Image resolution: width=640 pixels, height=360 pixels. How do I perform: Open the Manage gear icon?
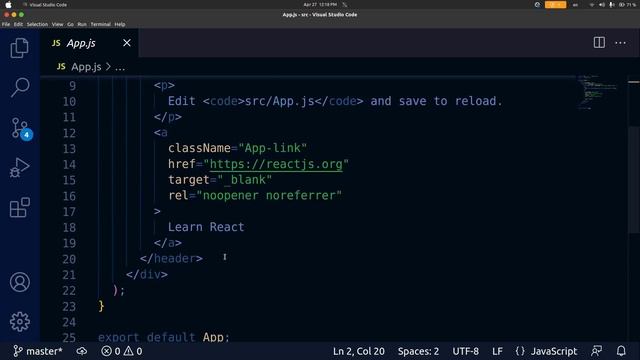coord(20,322)
